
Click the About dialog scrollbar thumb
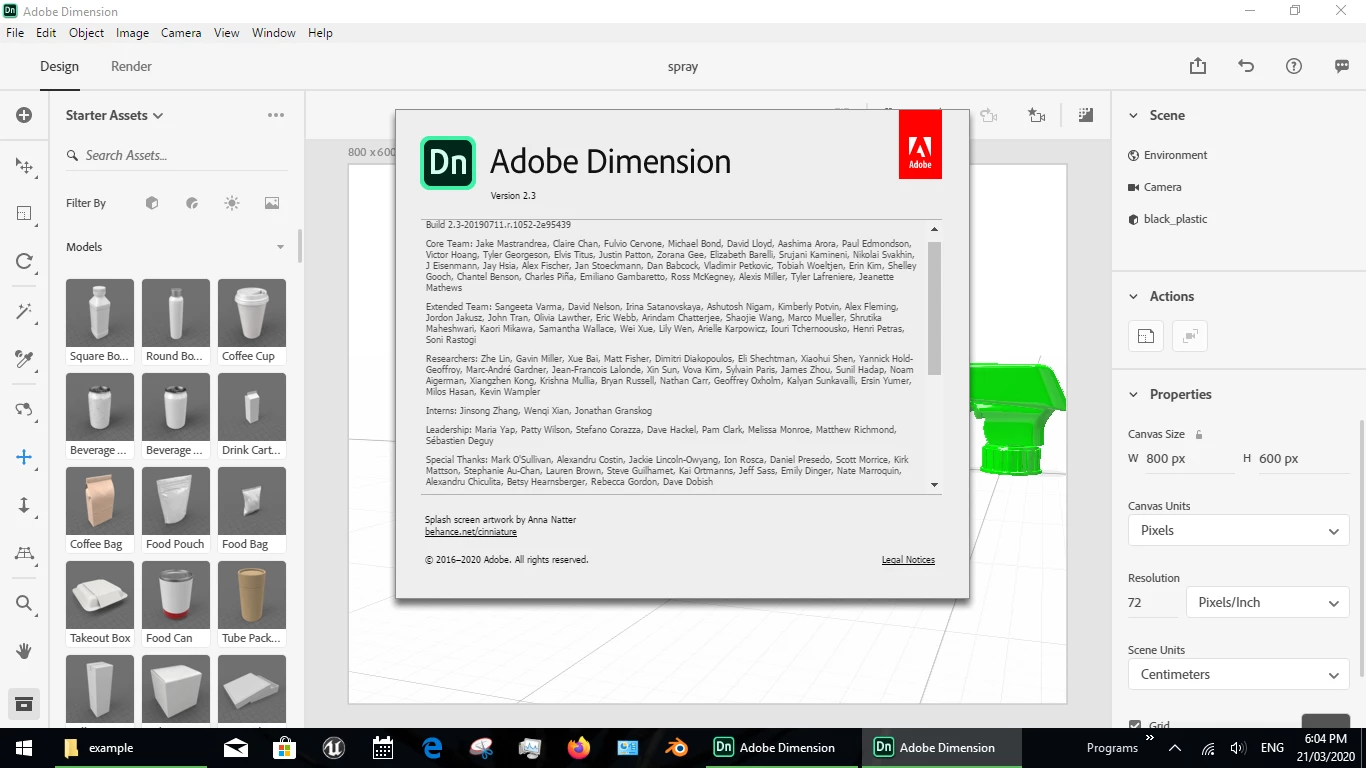935,308
